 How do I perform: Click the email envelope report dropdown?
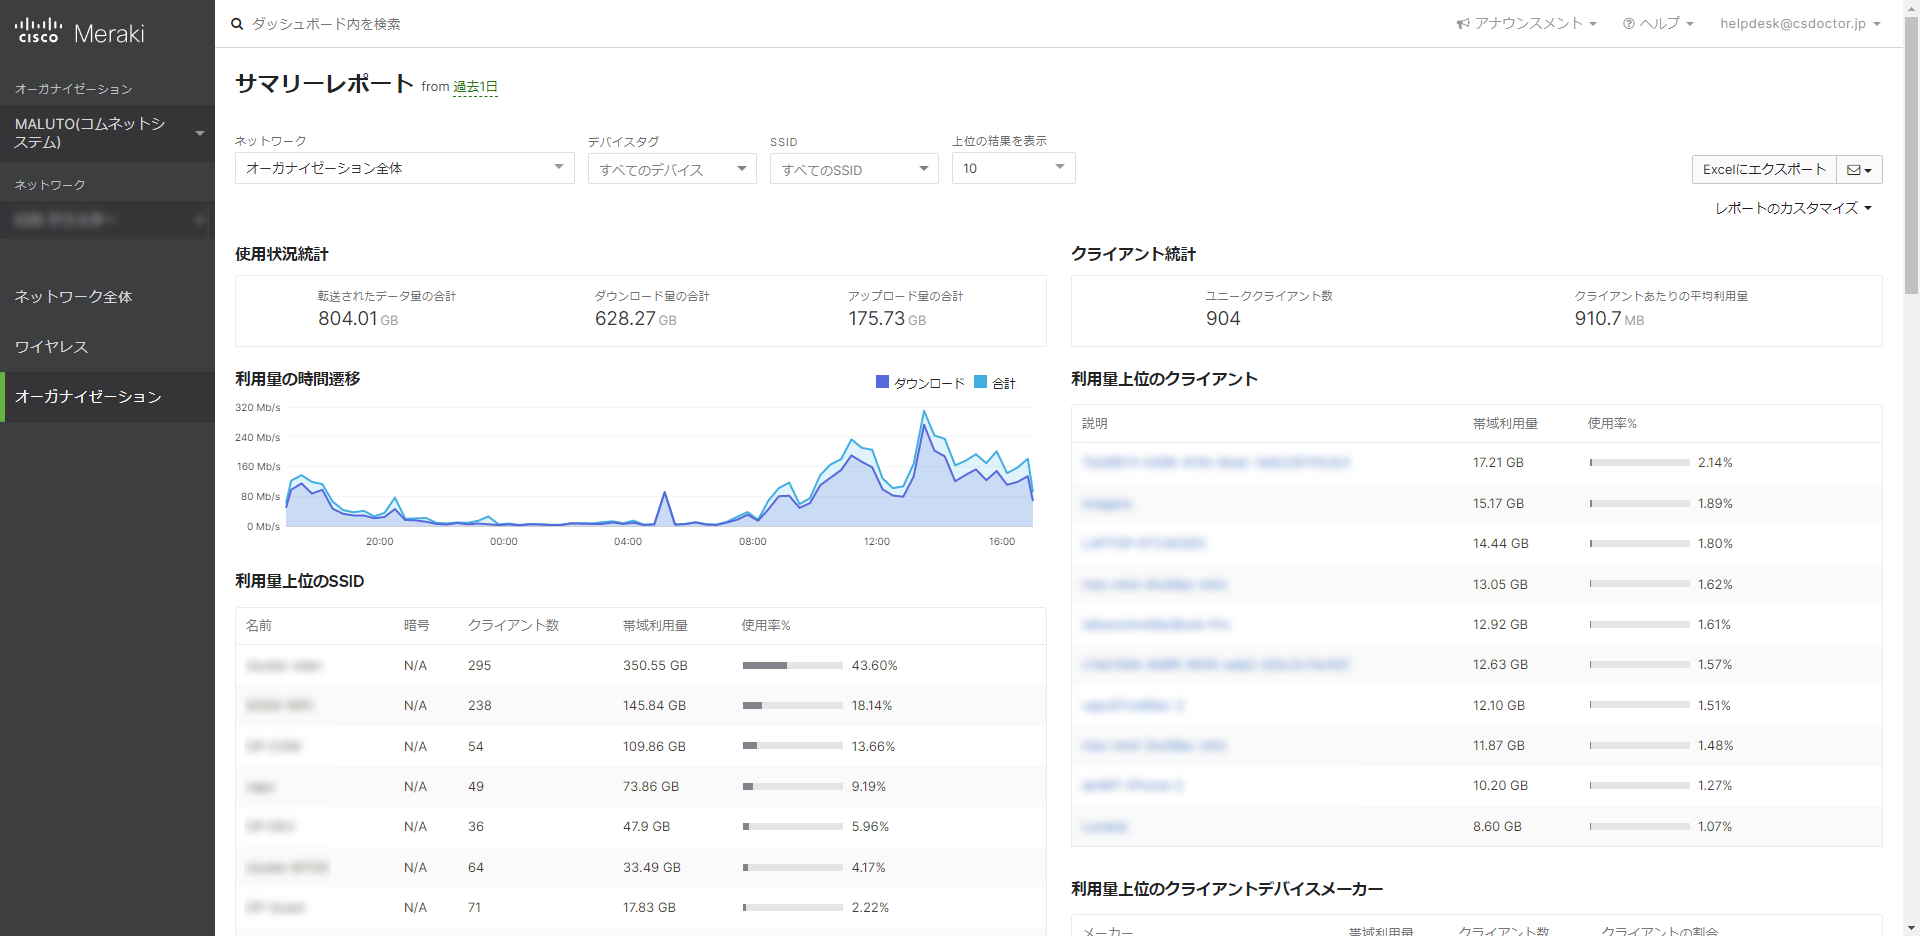point(1859,169)
